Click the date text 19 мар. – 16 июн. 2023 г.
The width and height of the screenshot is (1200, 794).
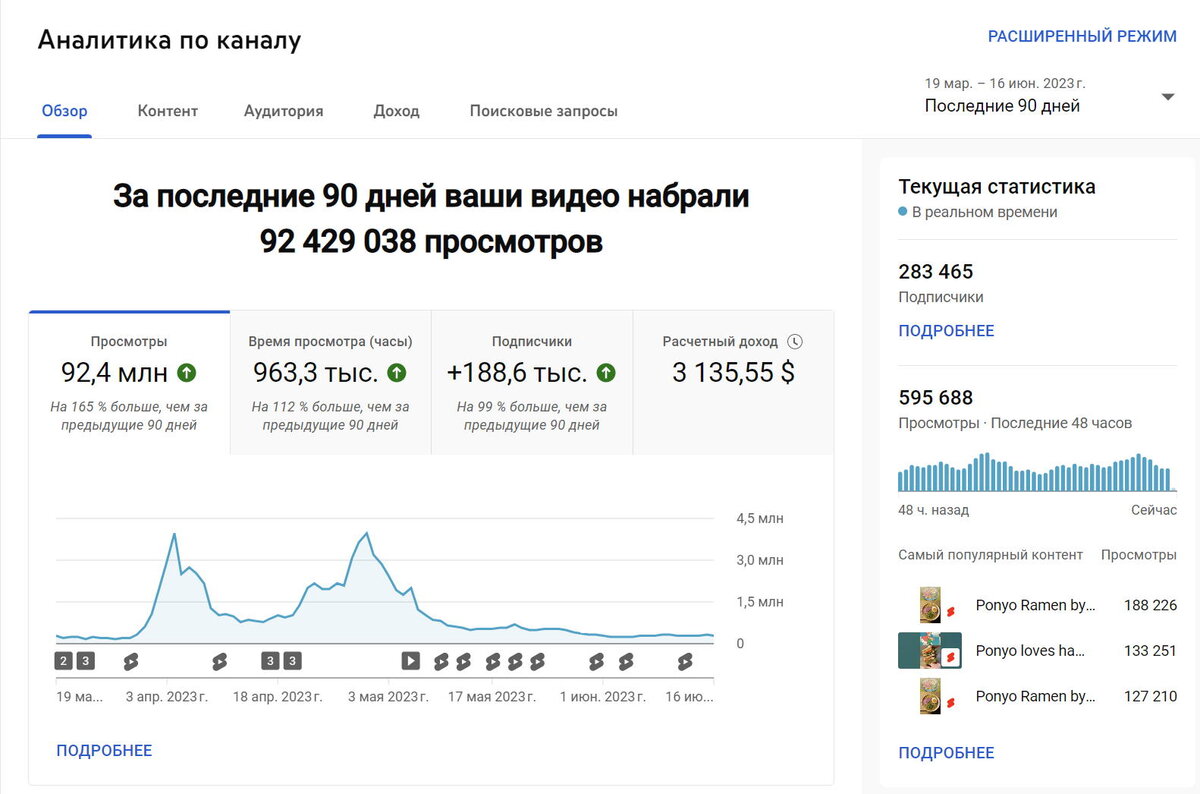coord(1005,83)
